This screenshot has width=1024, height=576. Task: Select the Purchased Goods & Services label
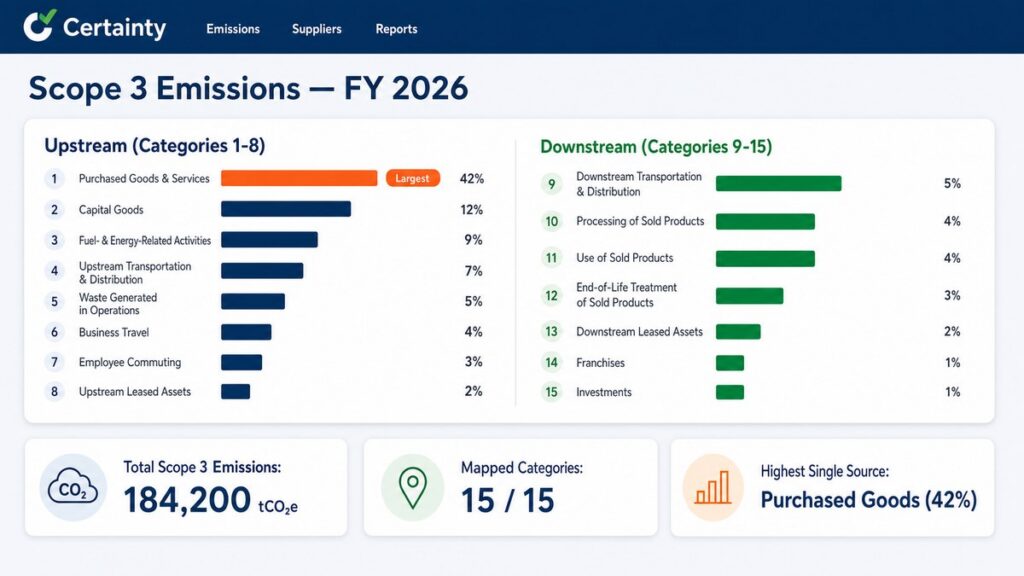pos(144,178)
